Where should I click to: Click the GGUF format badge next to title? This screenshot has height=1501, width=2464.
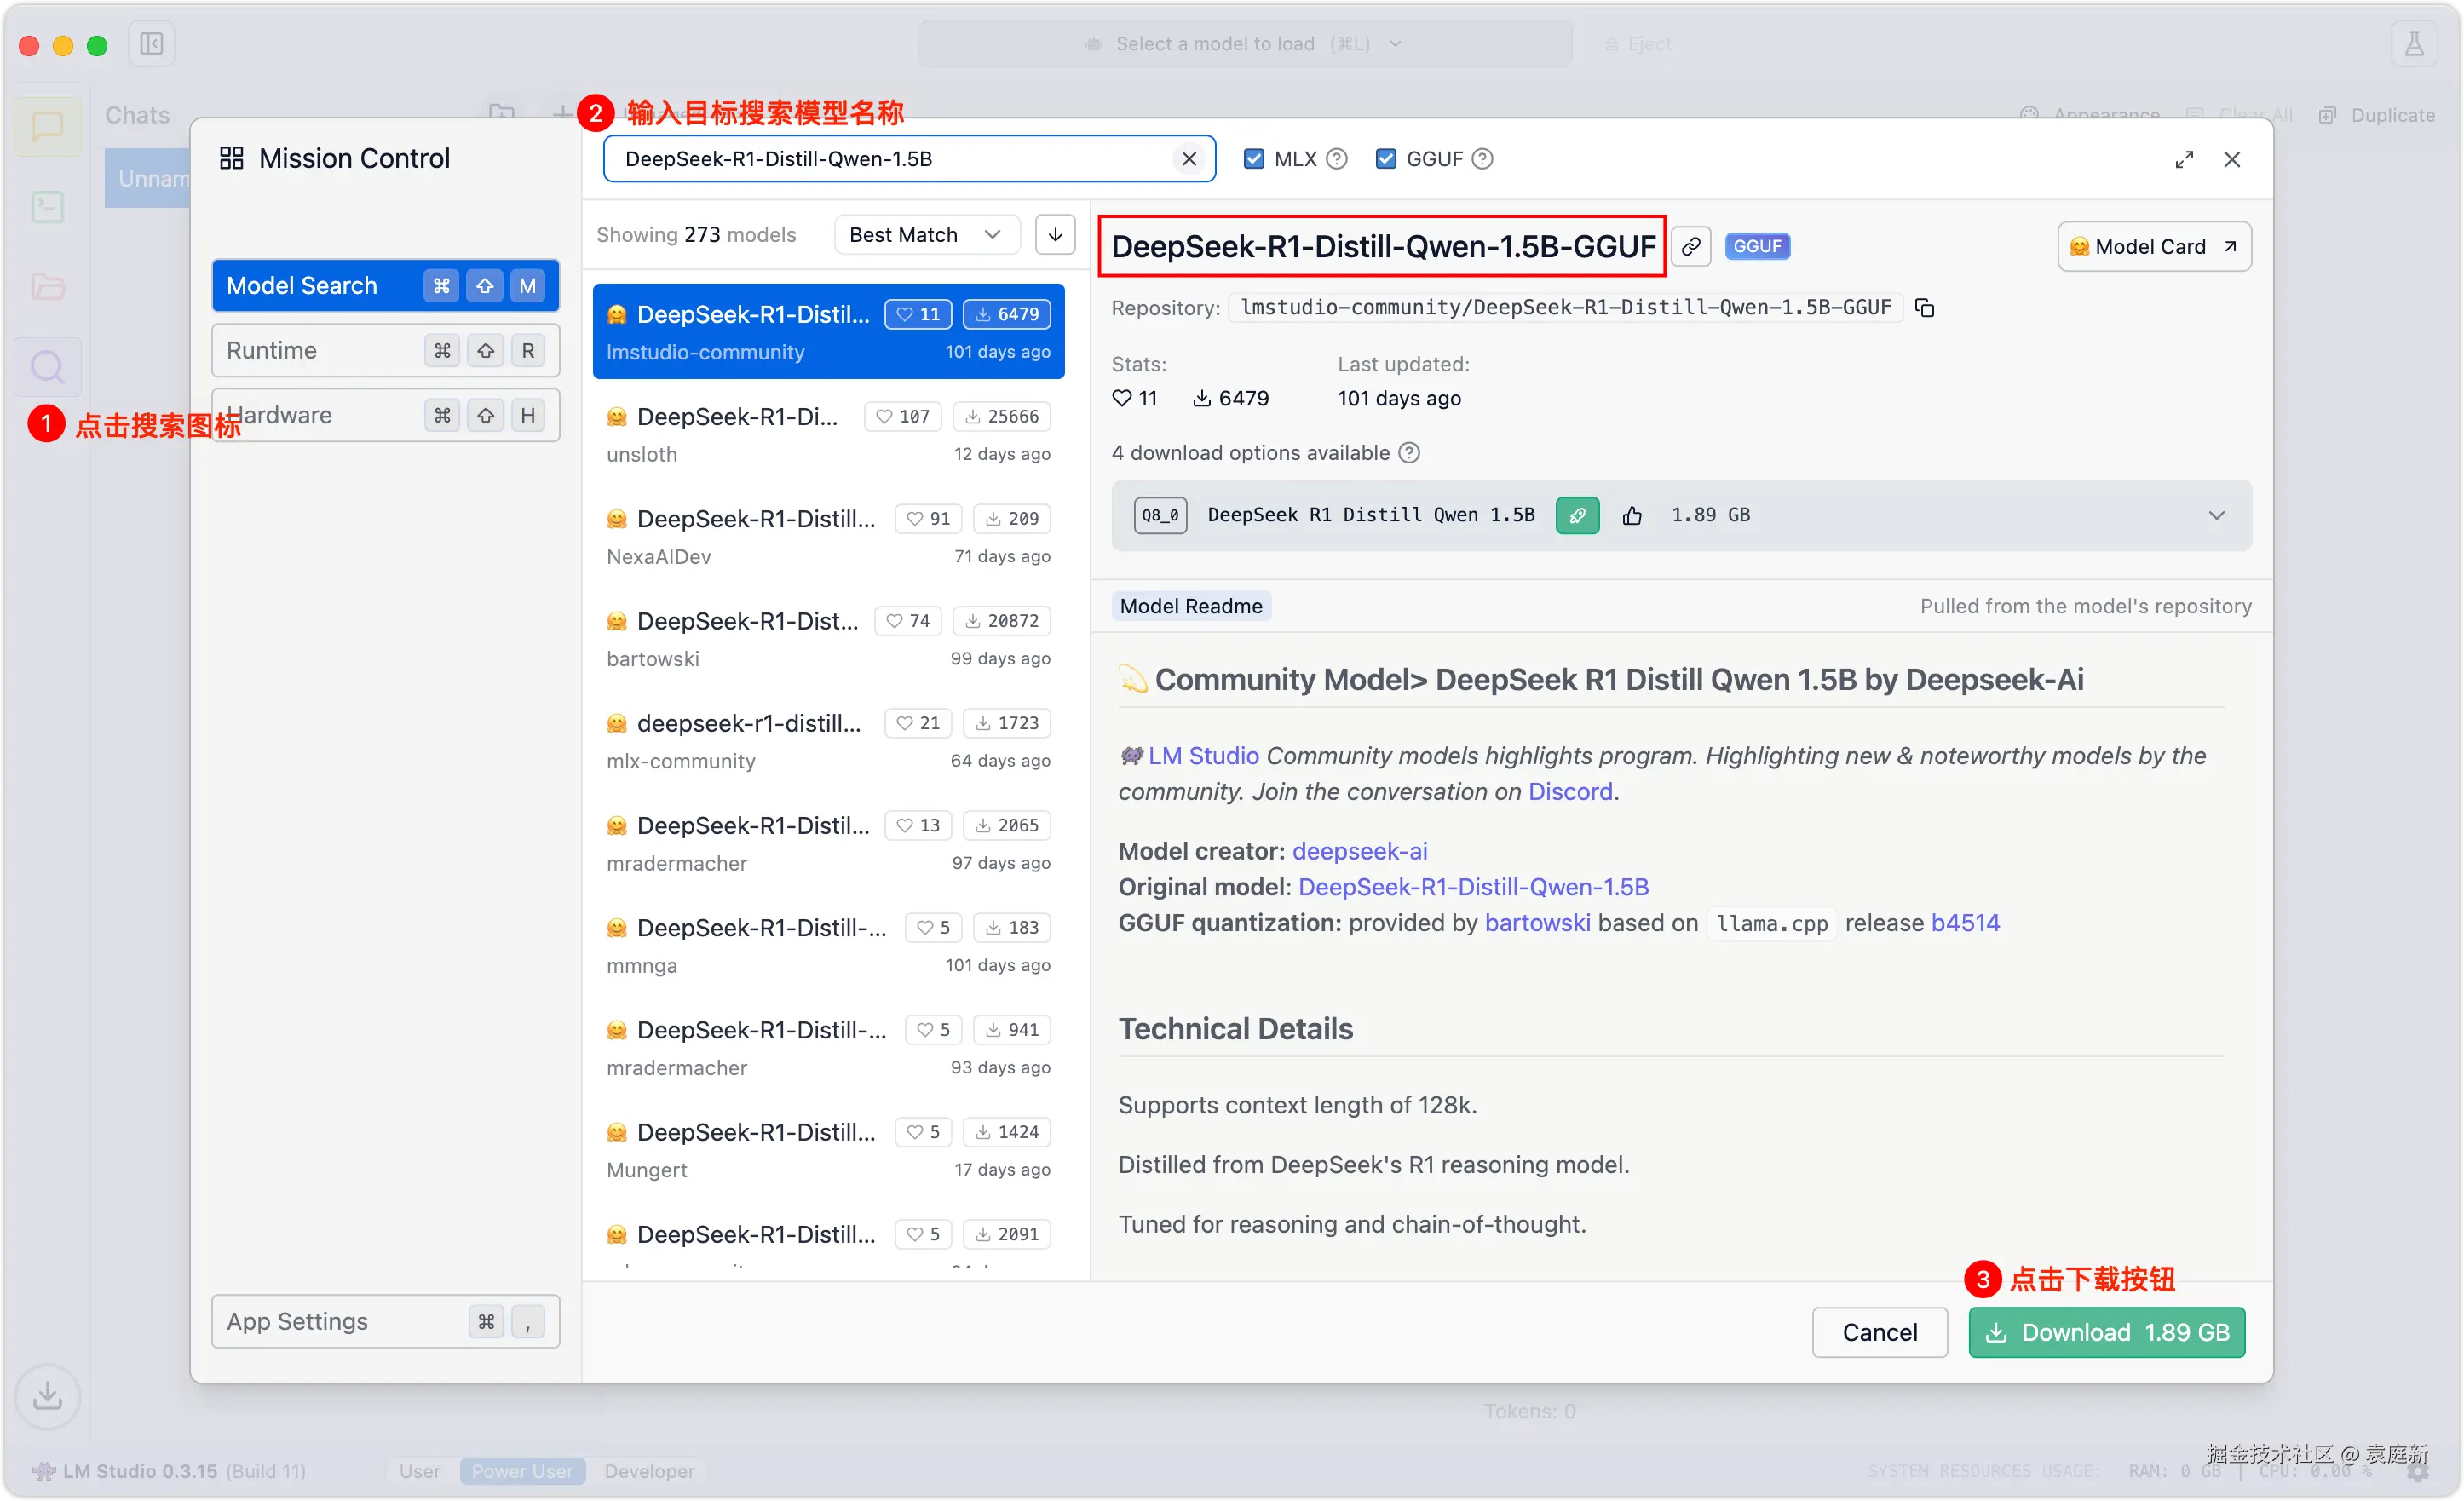pos(1757,246)
